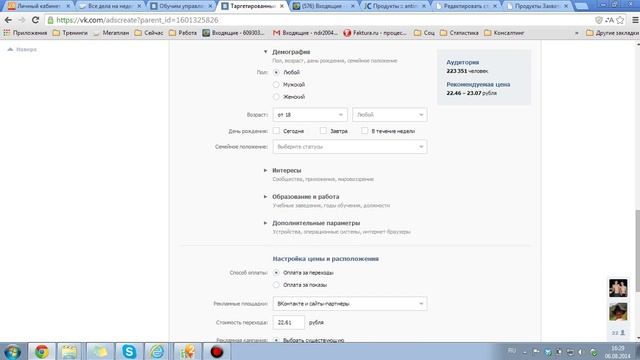Image resolution: width=640 pixels, height=360 pixels.
Task: Reload the page with the refresh icon
Action: click(35, 20)
